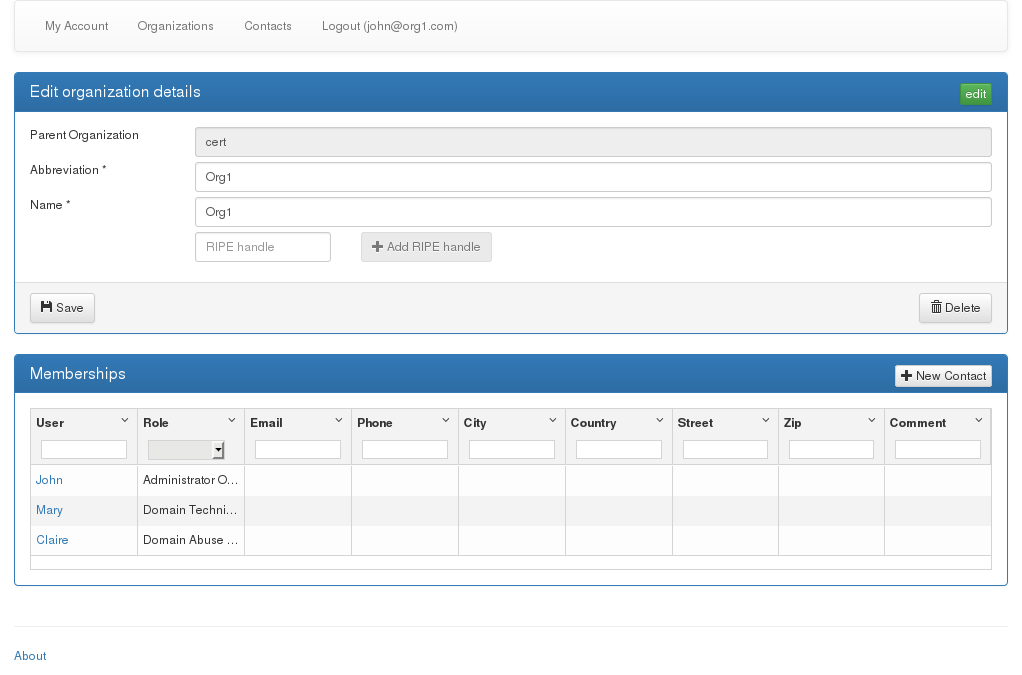The width and height of the screenshot is (1022, 675).
Task: Click the Zip column filter box
Action: click(x=832, y=450)
